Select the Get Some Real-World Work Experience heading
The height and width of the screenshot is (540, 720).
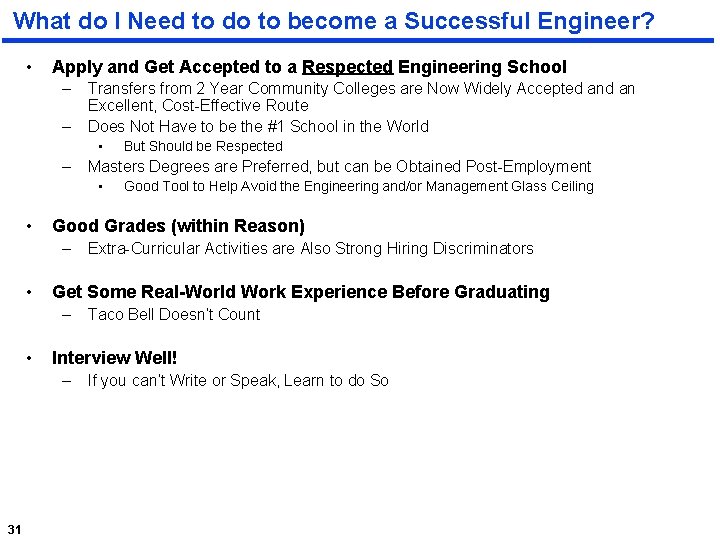pyautogui.click(x=301, y=292)
